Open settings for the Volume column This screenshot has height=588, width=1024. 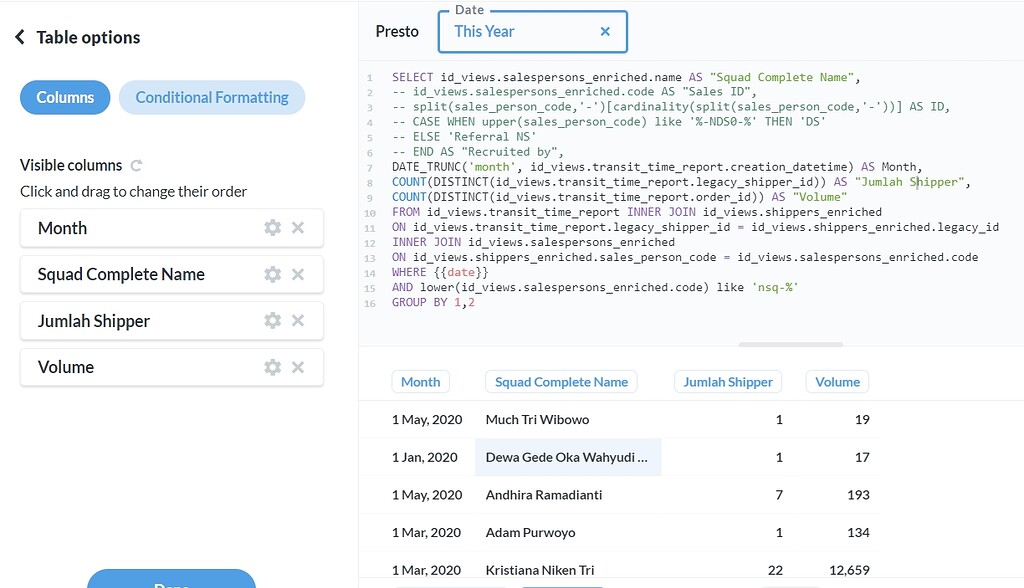click(x=272, y=366)
